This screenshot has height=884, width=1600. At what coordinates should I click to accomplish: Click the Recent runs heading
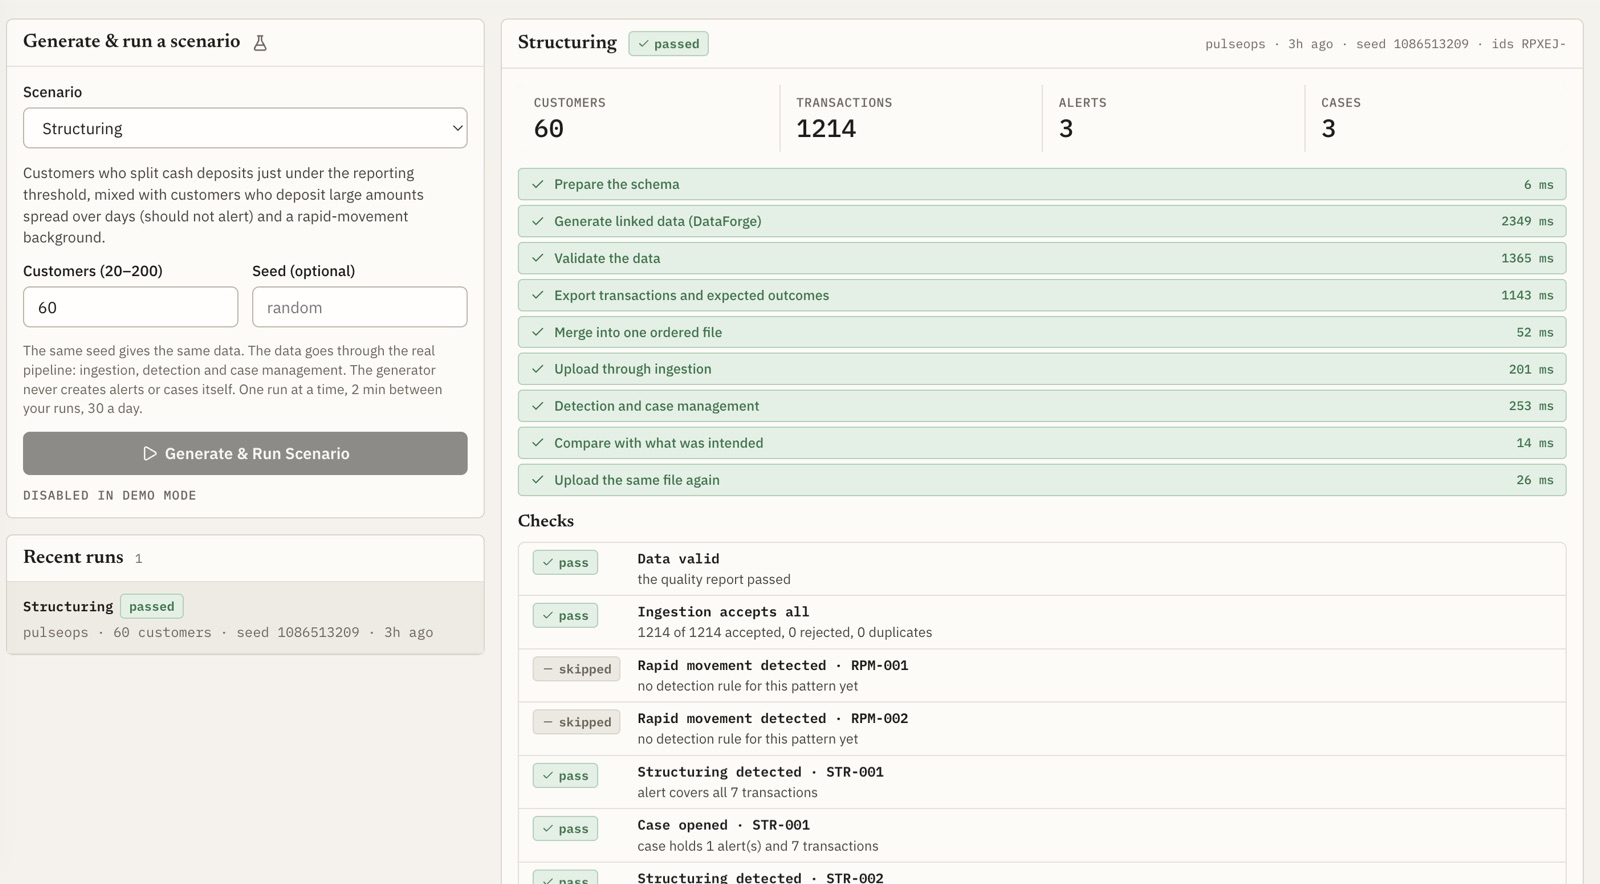[73, 557]
